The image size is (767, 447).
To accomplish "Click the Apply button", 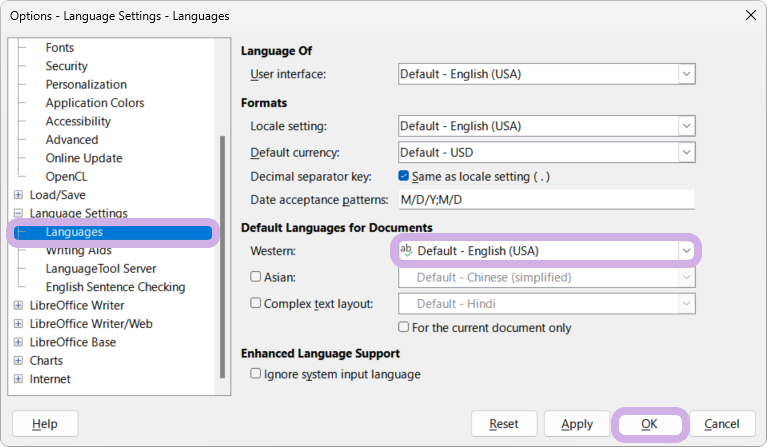I will pyautogui.click(x=577, y=424).
